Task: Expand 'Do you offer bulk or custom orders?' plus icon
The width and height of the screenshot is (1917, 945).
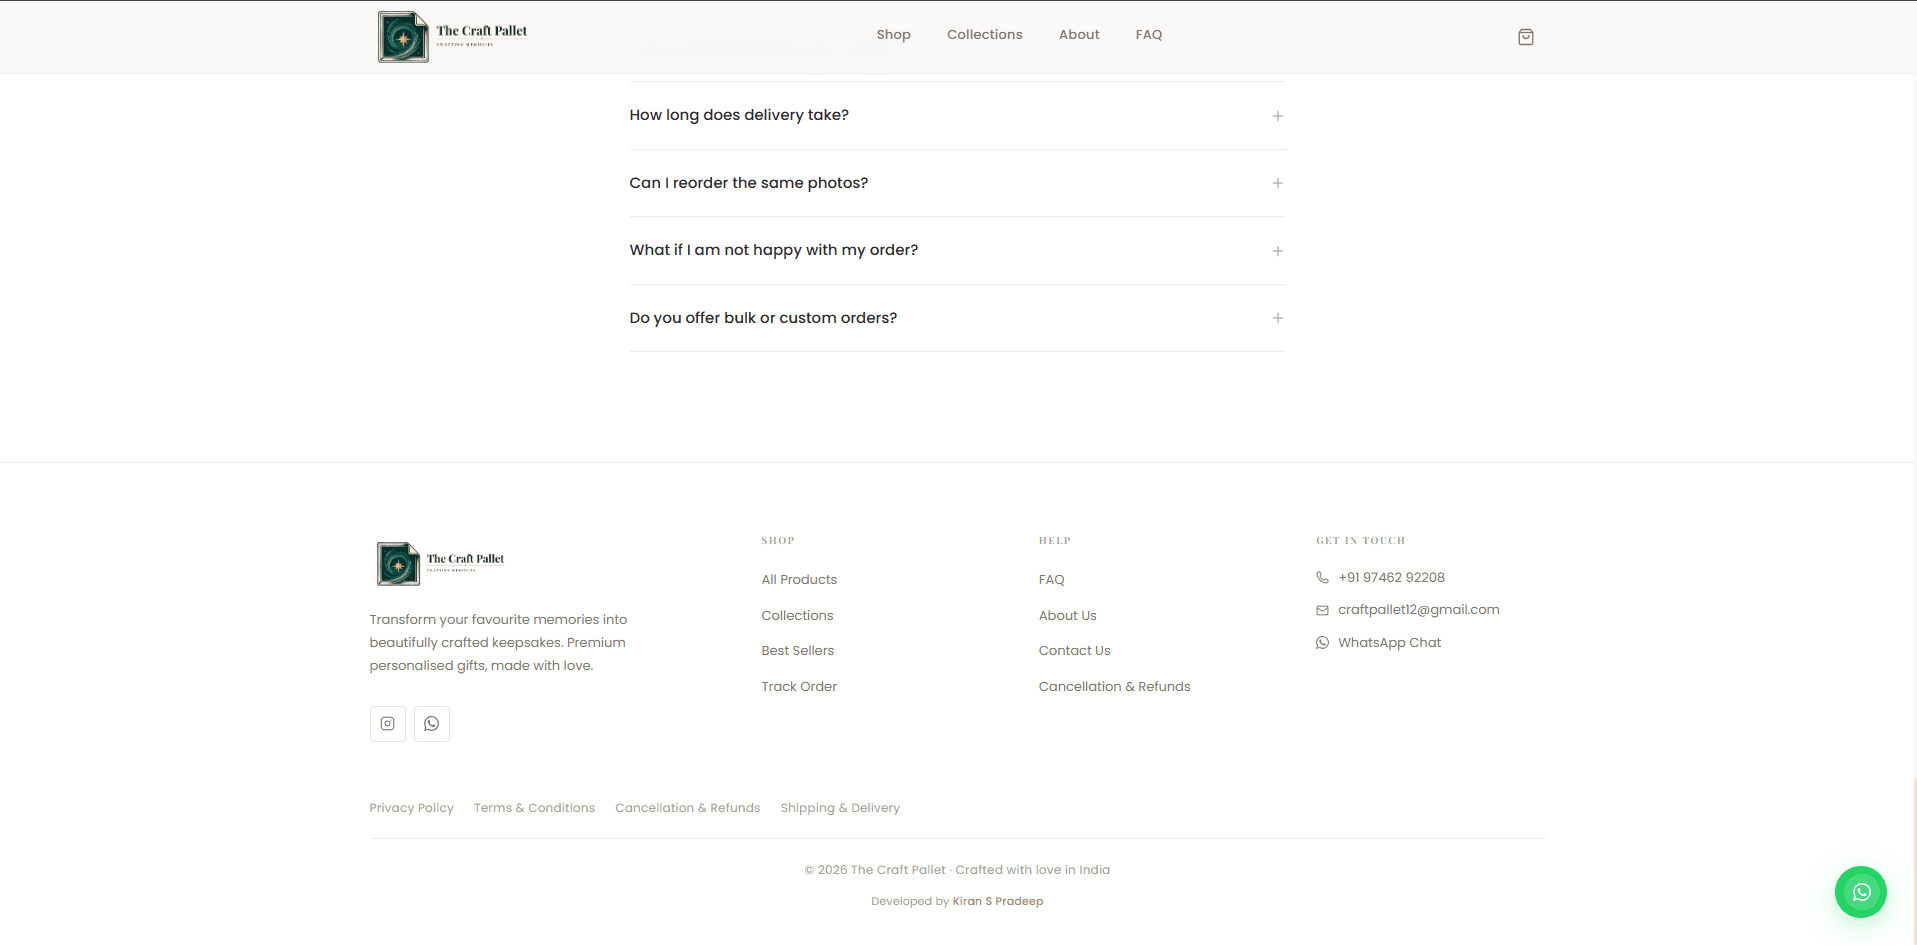Action: pyautogui.click(x=1277, y=318)
